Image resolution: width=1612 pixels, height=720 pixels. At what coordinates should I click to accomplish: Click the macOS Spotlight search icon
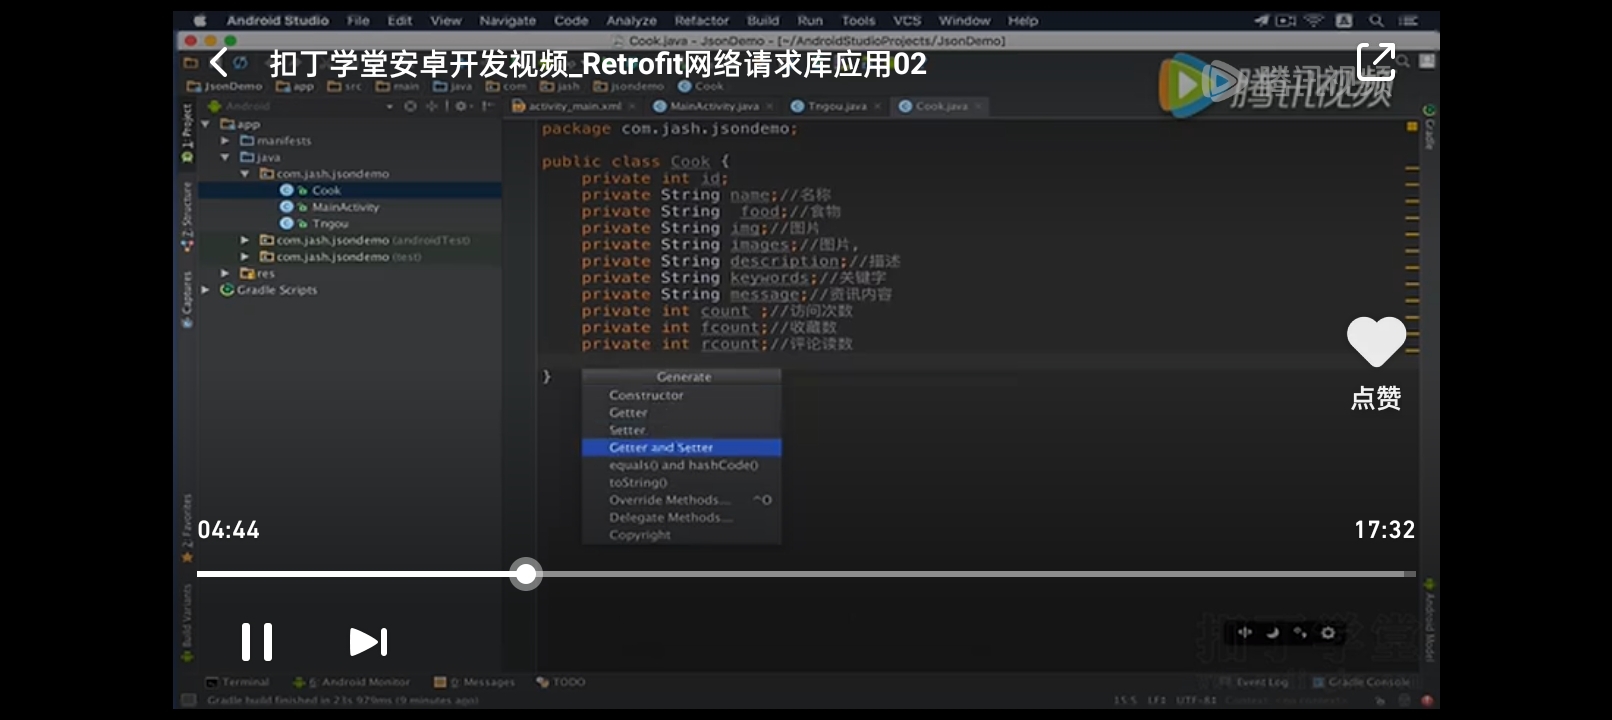coord(1377,20)
